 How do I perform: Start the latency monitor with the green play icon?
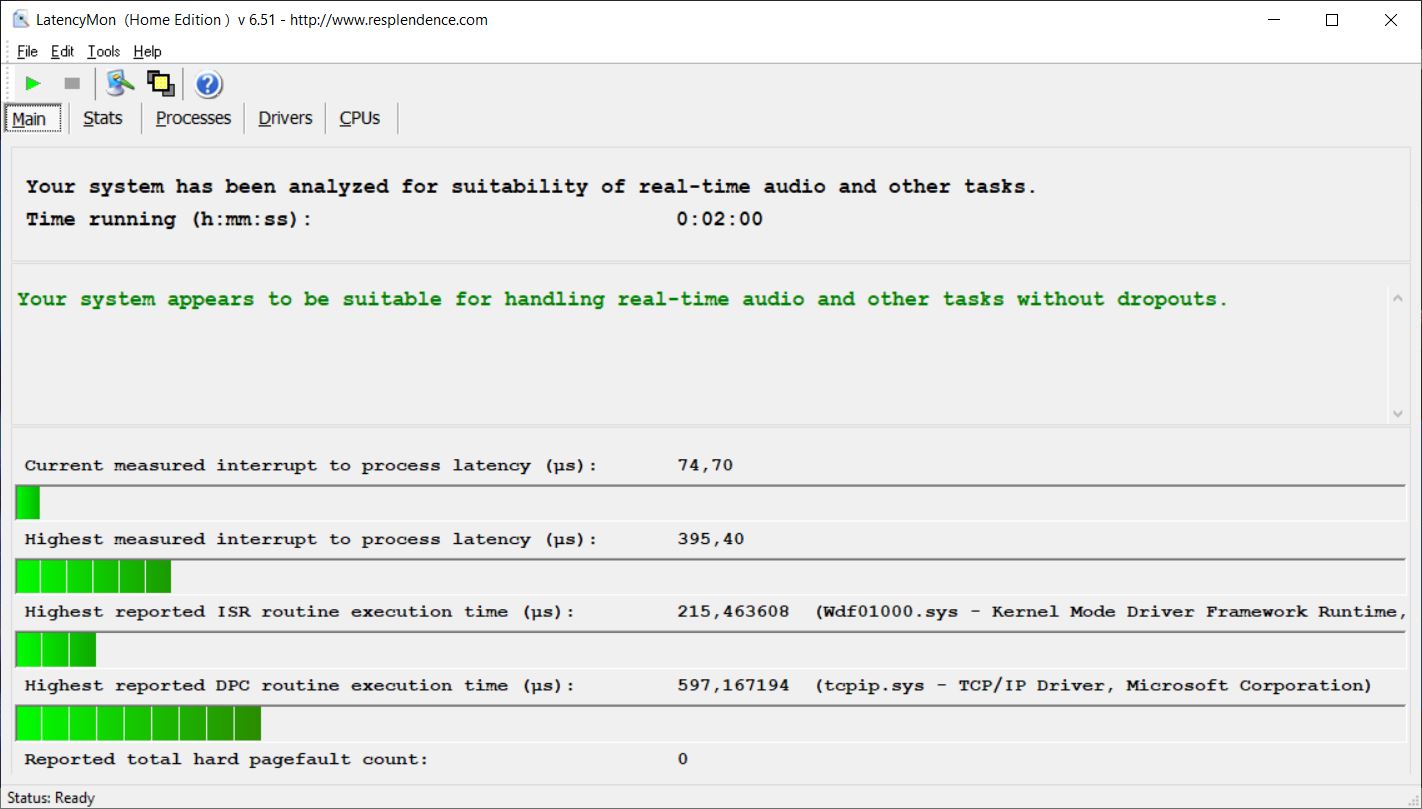33,84
